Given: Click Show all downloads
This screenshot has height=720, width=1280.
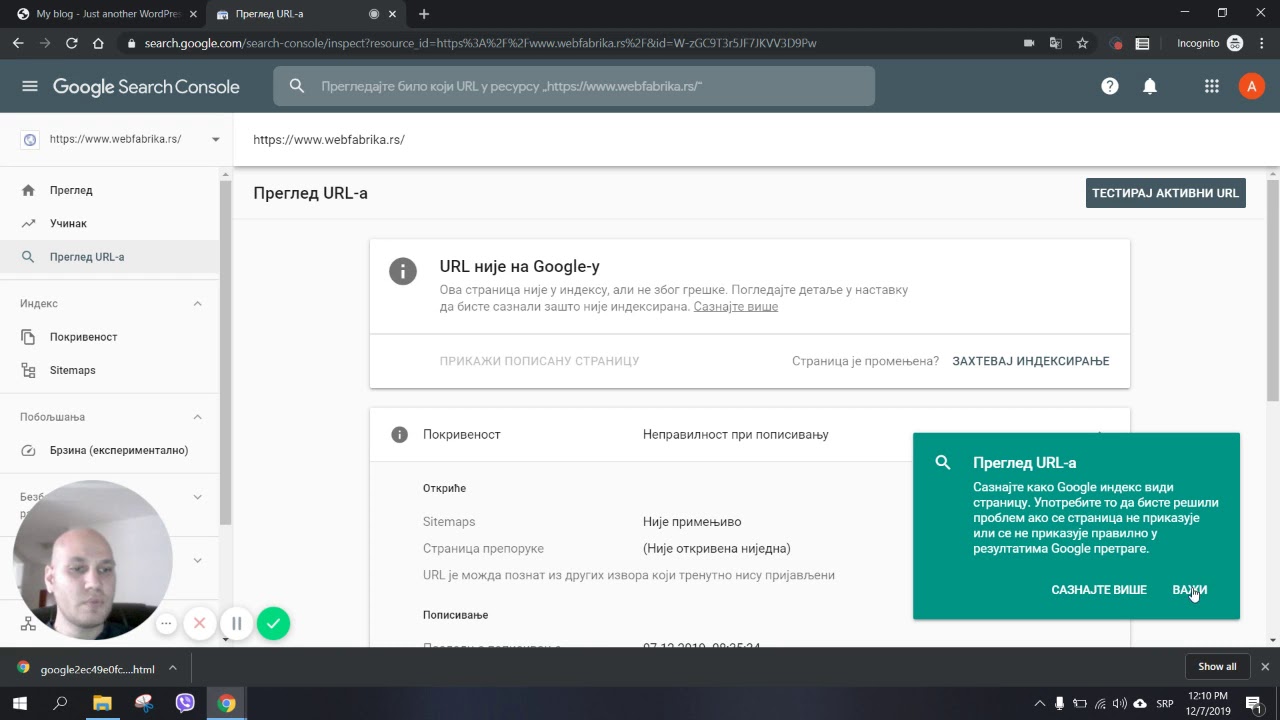Looking at the screenshot, I should point(1217,666).
